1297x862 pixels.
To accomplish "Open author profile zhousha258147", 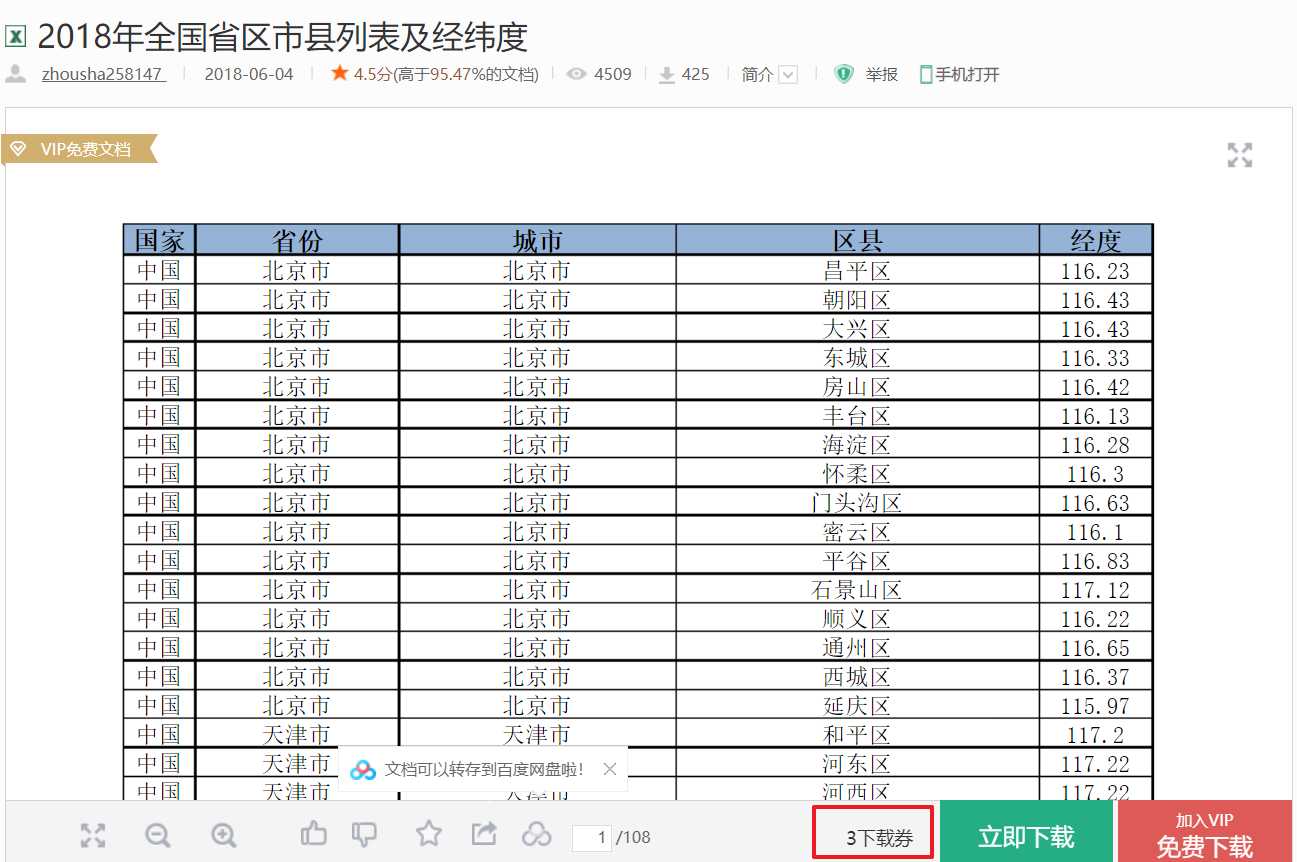I will (x=103, y=74).
